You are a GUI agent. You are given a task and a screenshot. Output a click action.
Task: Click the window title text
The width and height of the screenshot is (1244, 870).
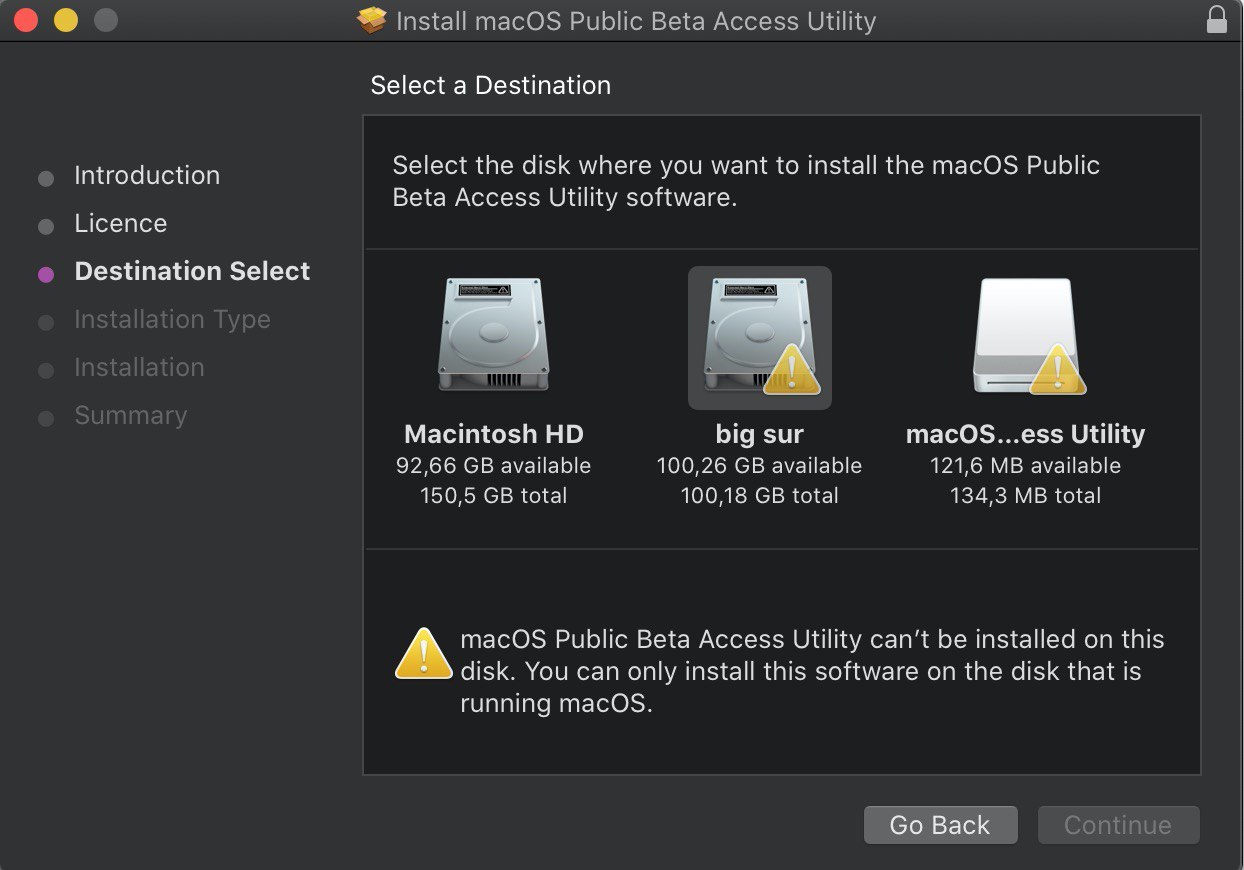click(636, 20)
